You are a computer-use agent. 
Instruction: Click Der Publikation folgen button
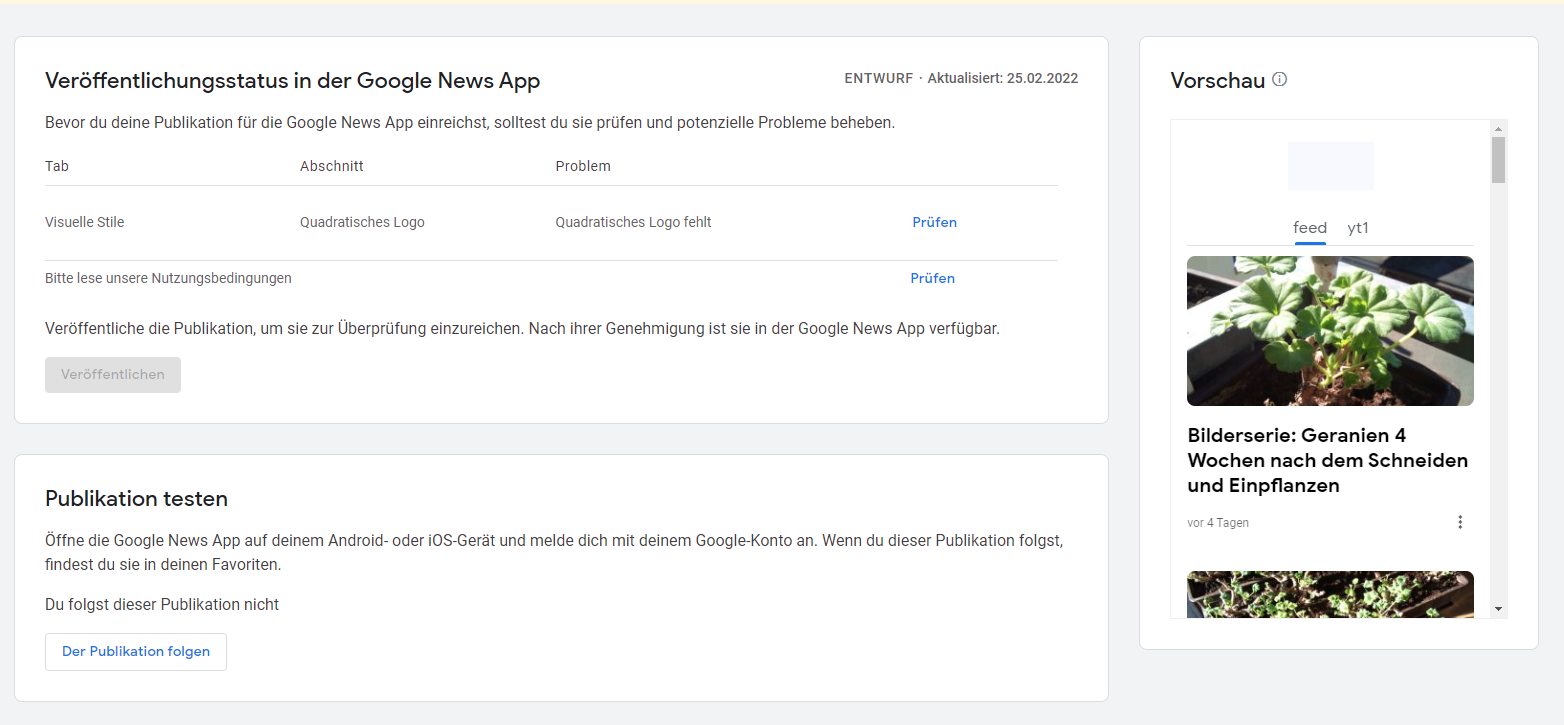click(136, 652)
